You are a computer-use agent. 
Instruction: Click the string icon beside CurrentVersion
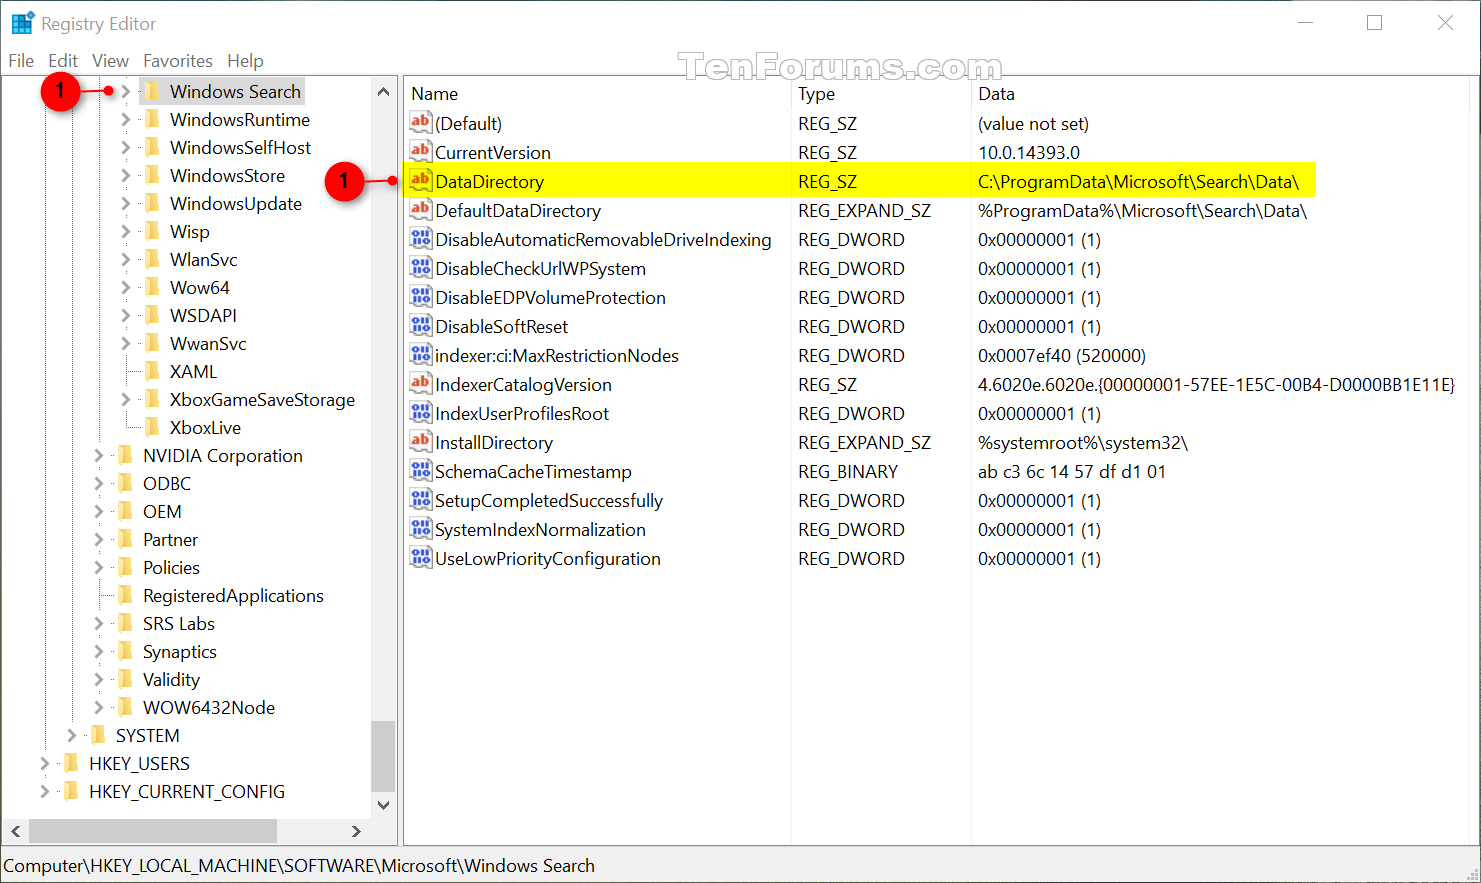(421, 152)
